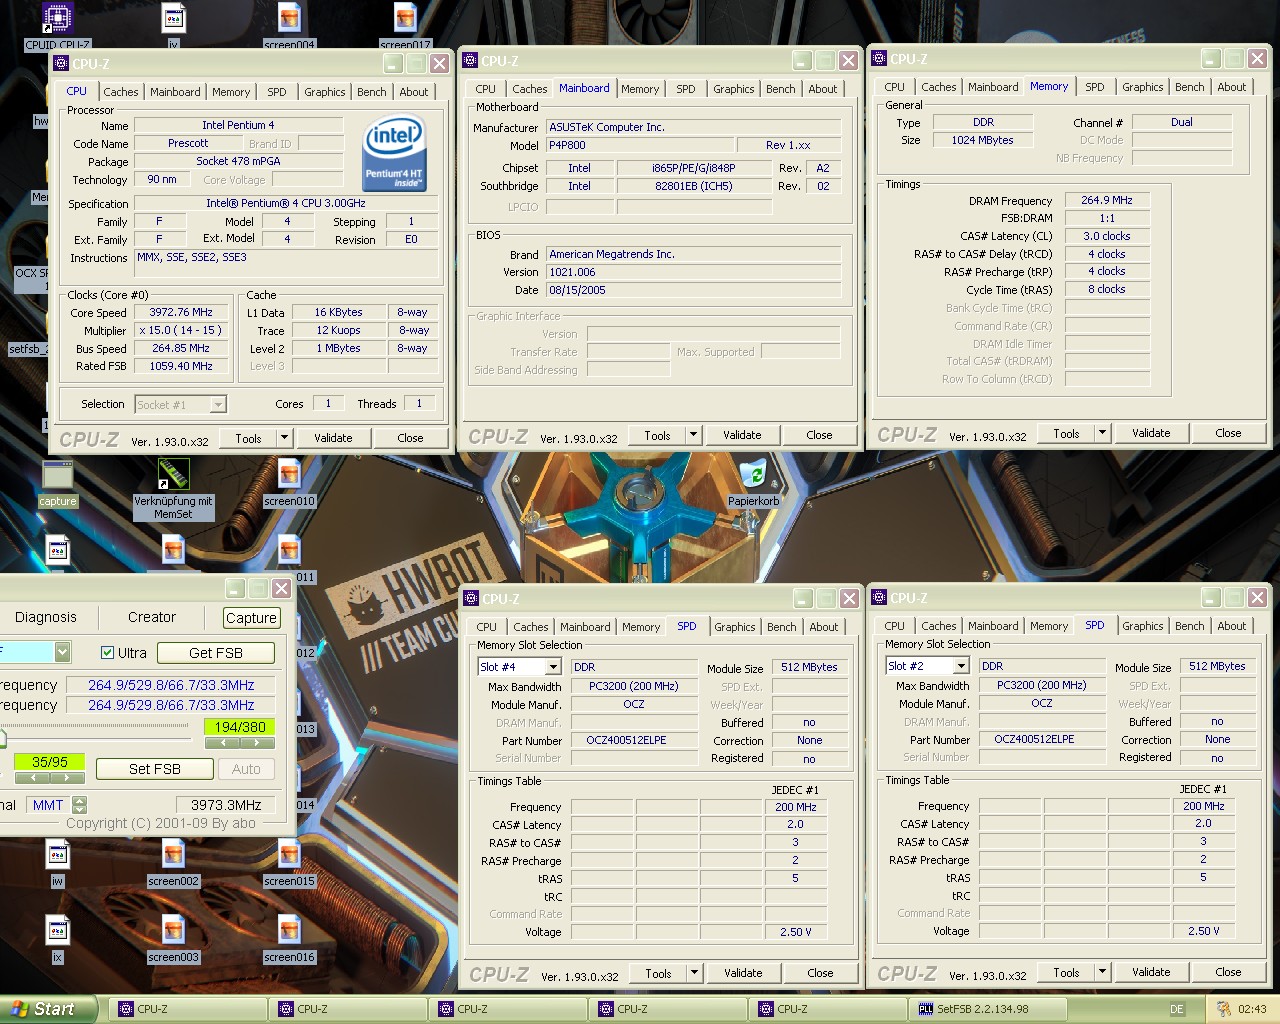Screen dimensions: 1280x1024
Task: Click Close in the Mainboard window
Action: (819, 435)
